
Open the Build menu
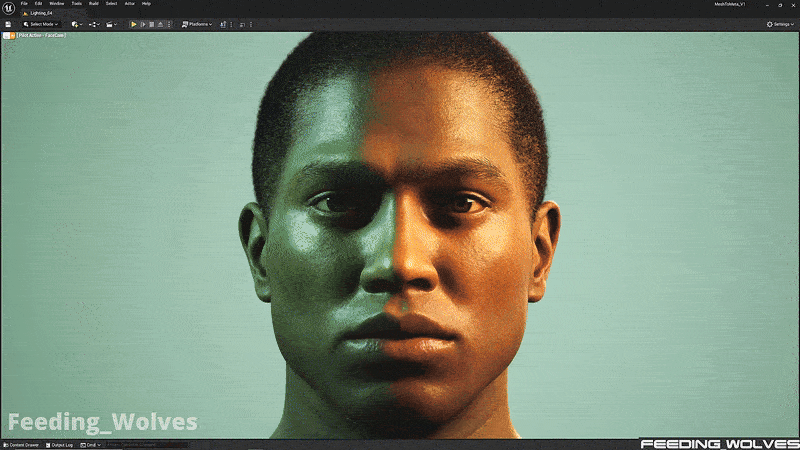pos(94,4)
